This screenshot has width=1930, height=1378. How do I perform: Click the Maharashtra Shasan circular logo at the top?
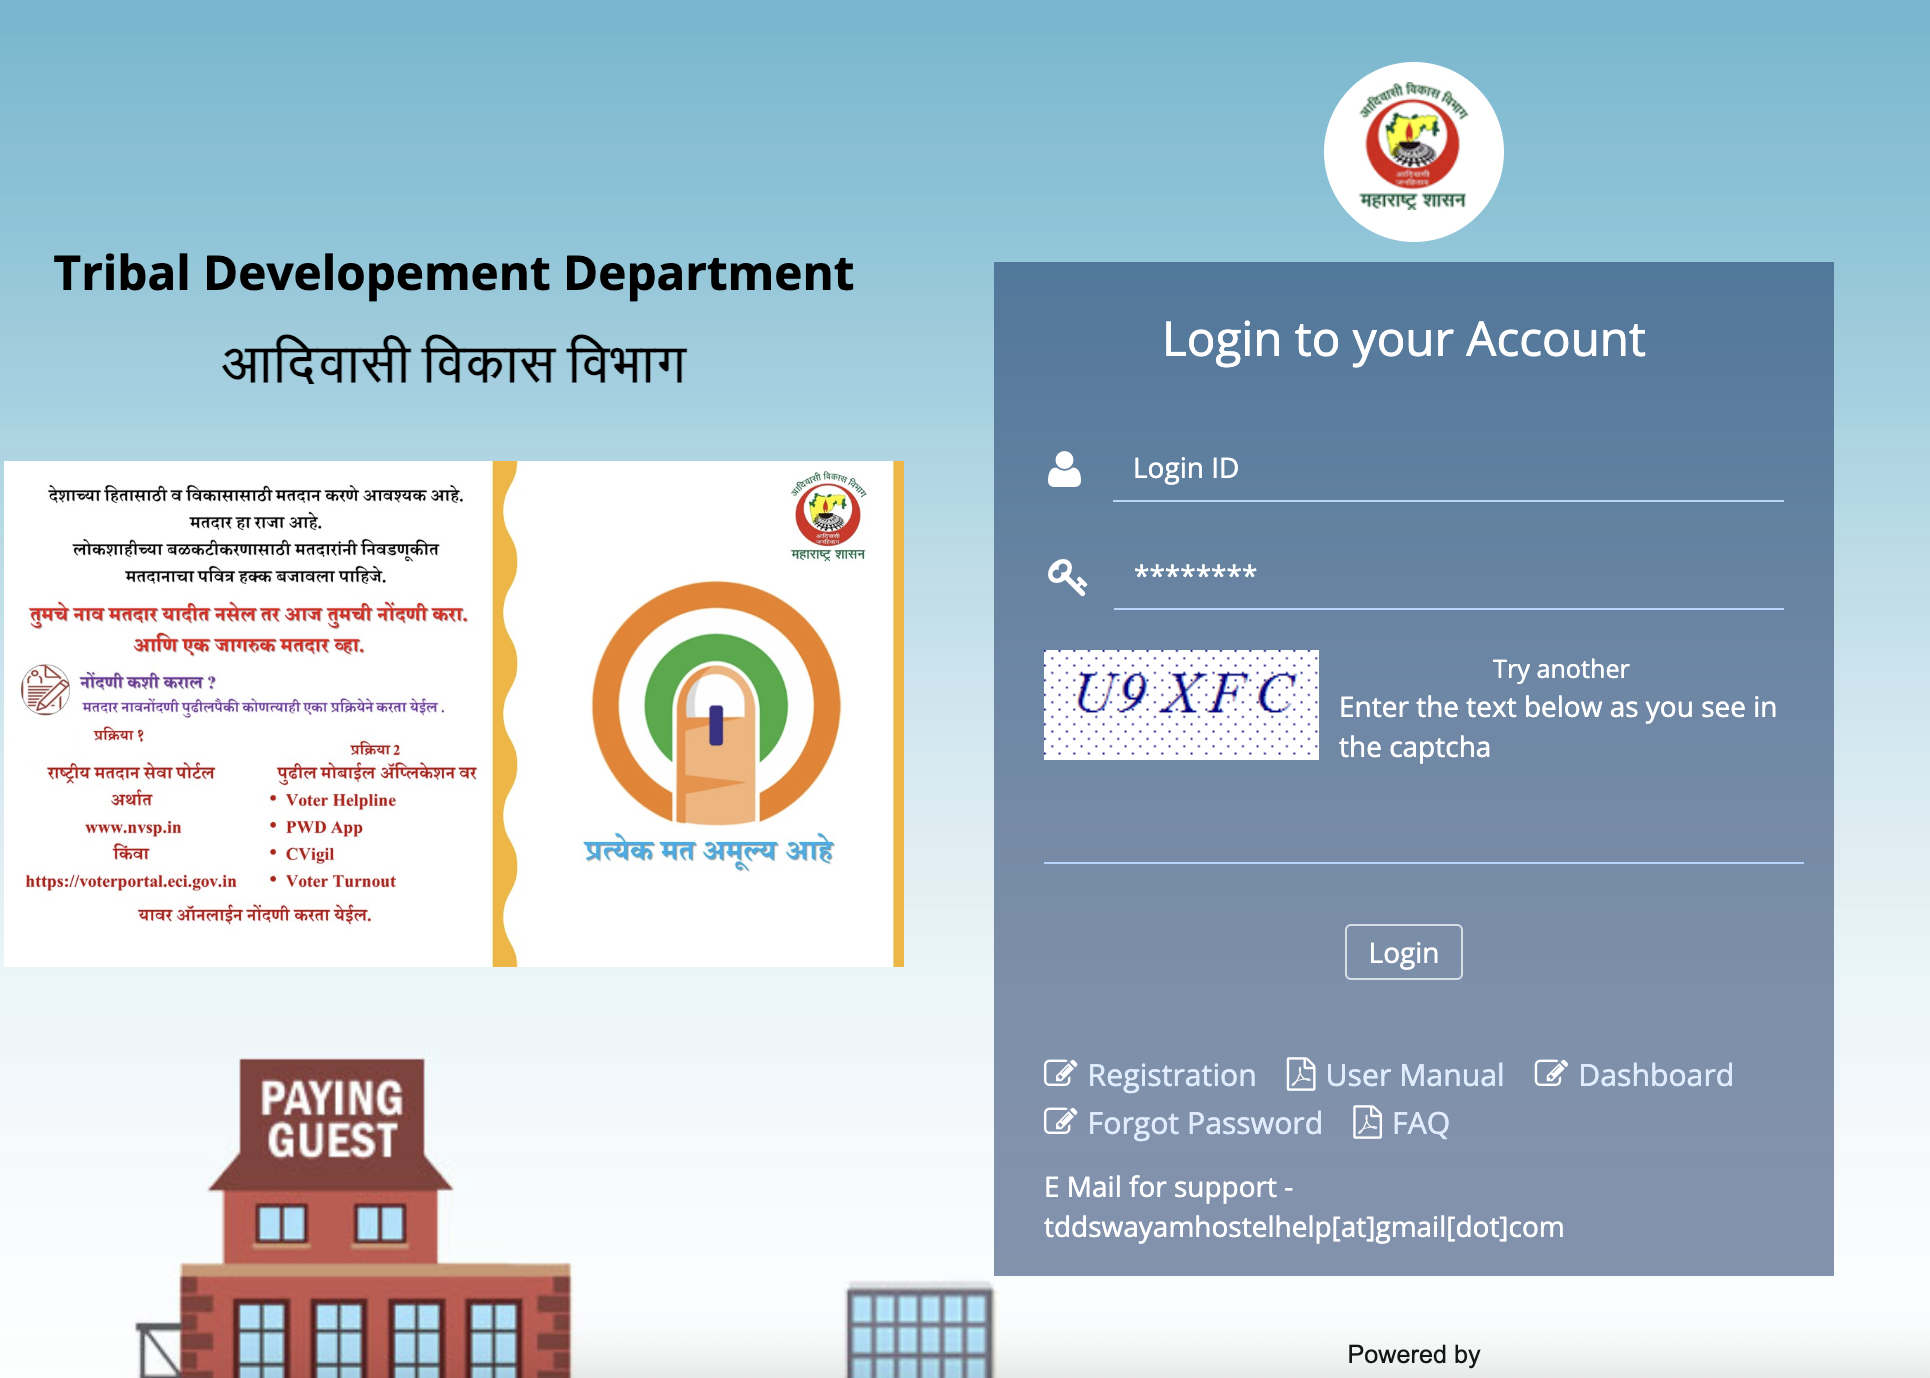[x=1413, y=152]
